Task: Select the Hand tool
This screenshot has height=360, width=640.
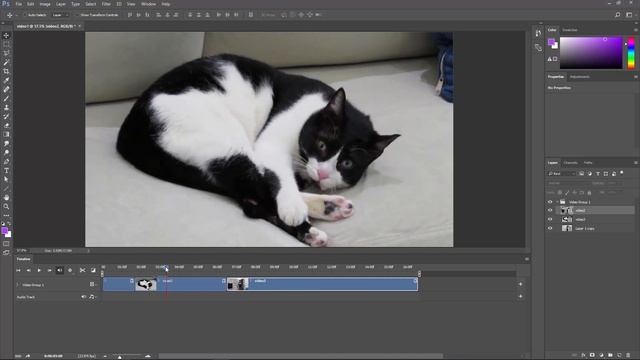Action: click(x=6, y=197)
